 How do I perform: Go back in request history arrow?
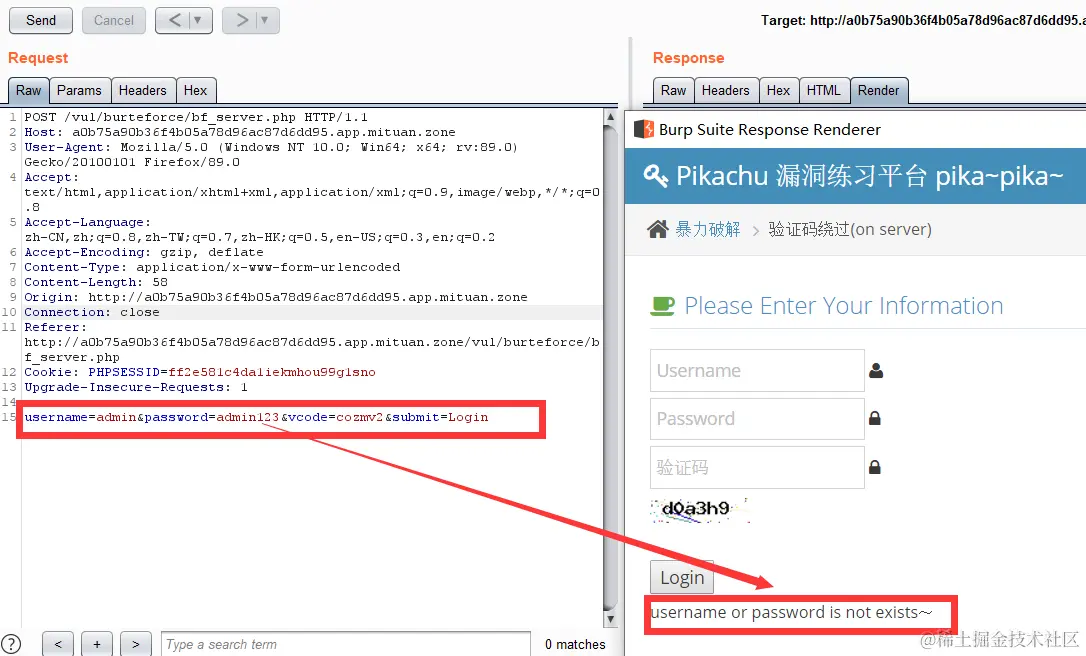175,21
